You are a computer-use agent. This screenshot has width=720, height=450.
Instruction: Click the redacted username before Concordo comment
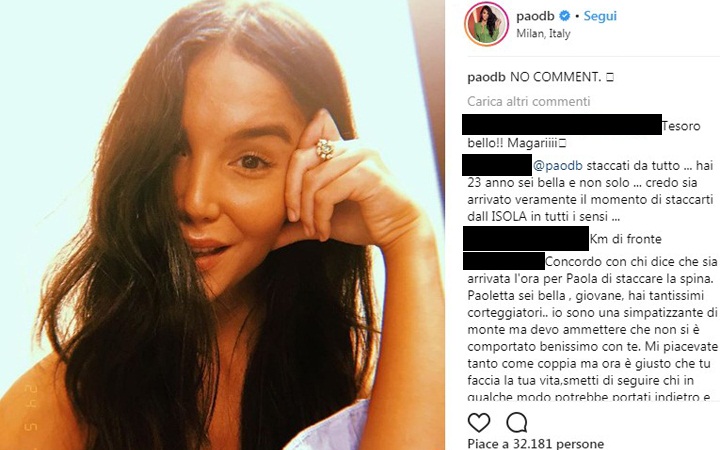pyautogui.click(x=504, y=261)
